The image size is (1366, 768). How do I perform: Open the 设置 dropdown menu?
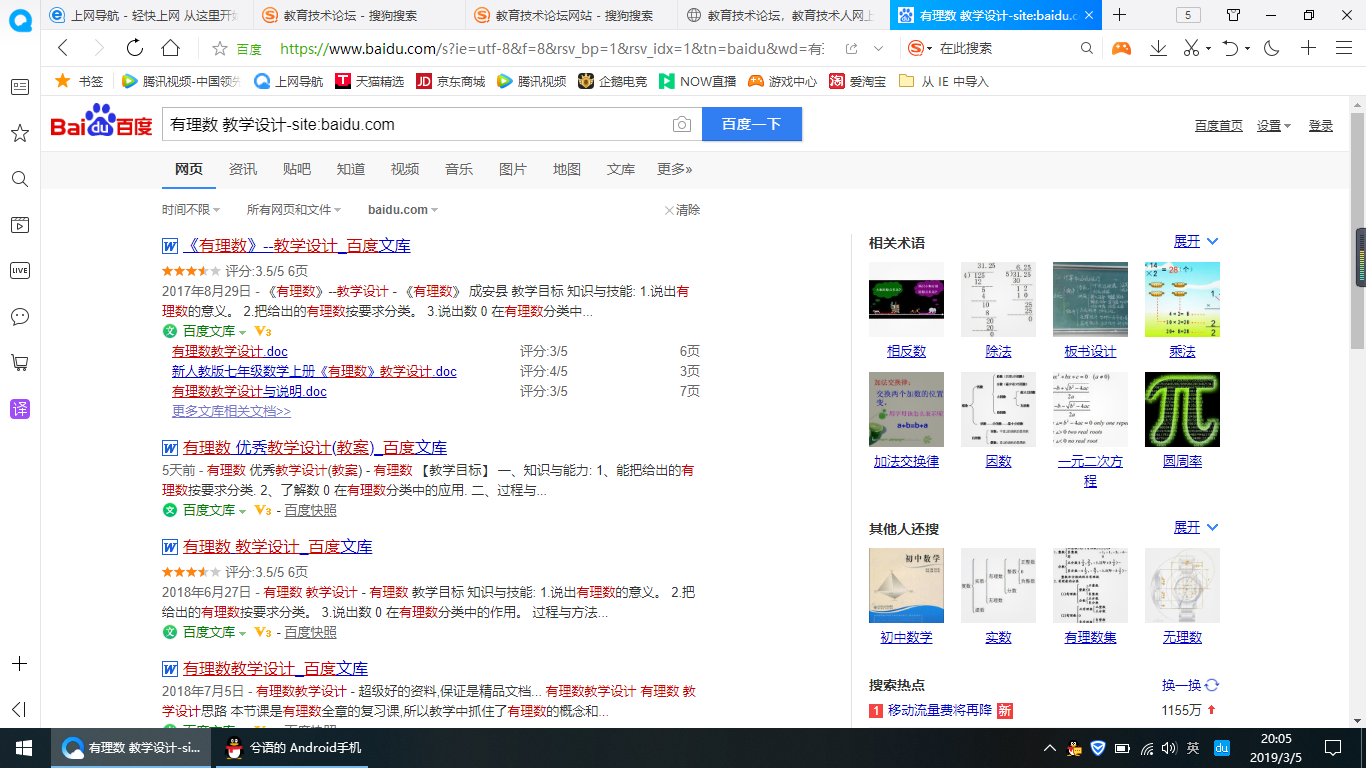tap(1274, 125)
